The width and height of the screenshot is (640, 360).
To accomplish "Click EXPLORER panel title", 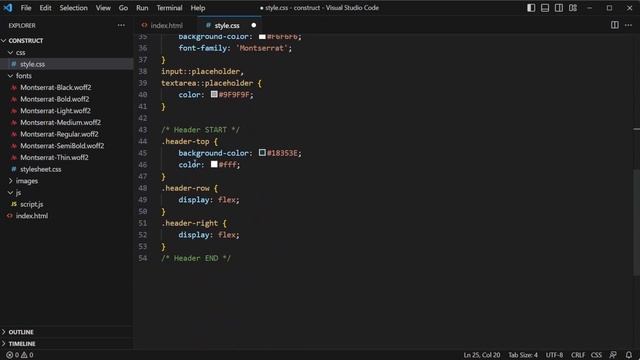I will click(x=22, y=25).
